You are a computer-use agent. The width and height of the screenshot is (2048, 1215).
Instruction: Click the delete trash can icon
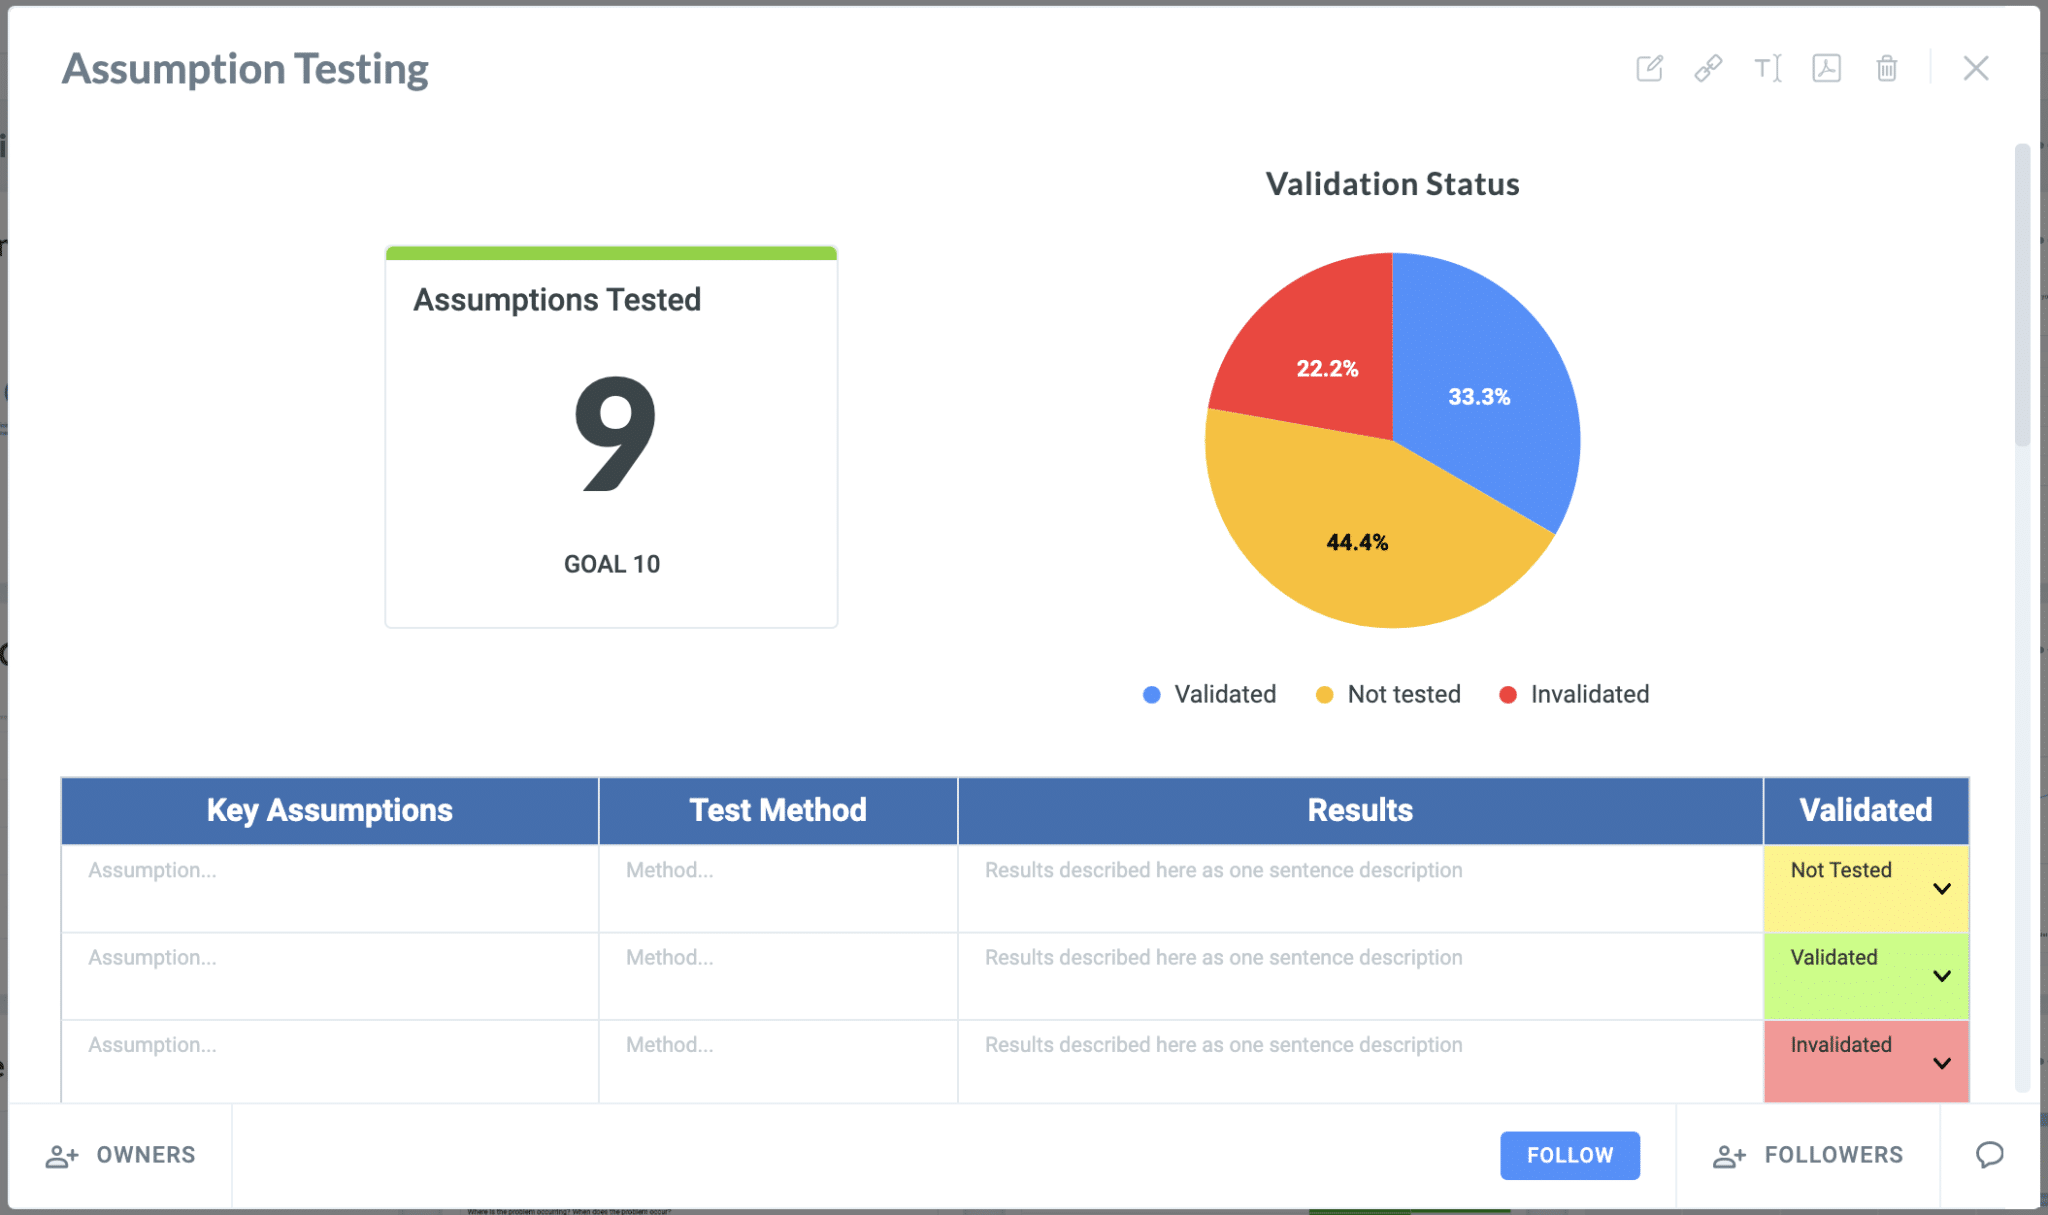[1886, 68]
